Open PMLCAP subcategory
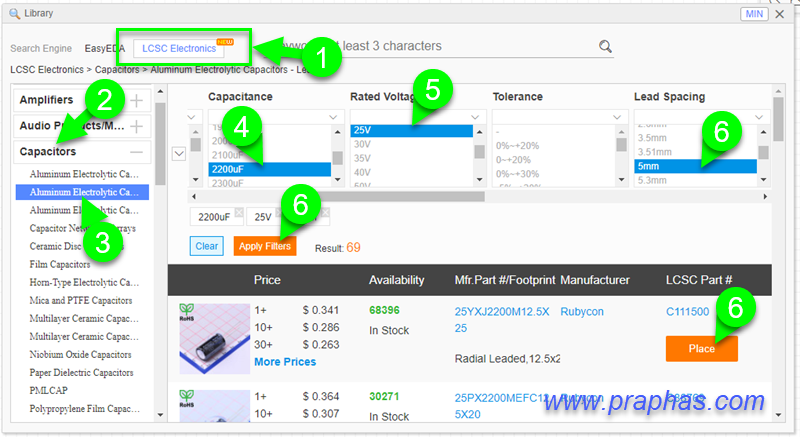The image size is (800, 437). point(48,391)
